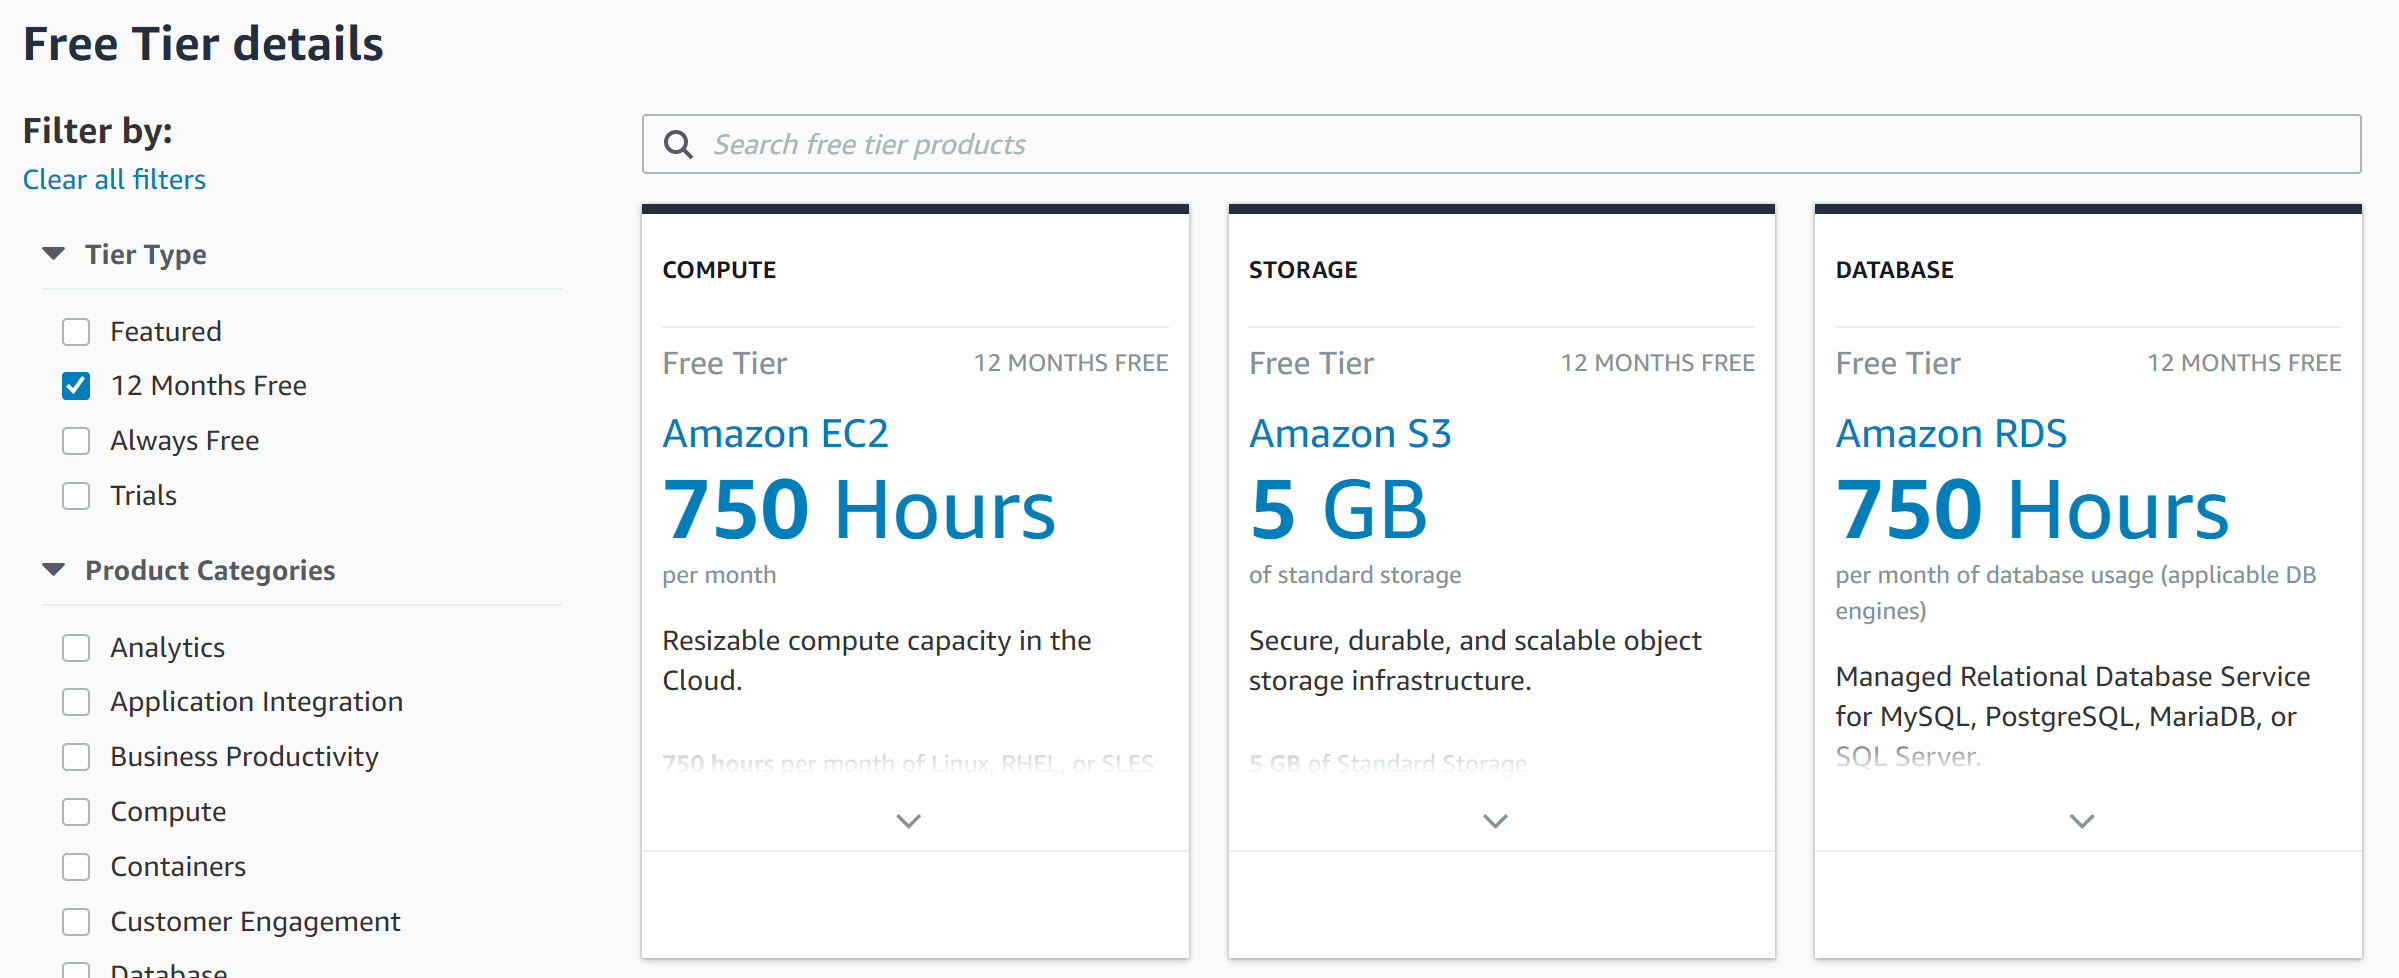Click the search magnifier icon
The width and height of the screenshot is (2399, 978).
[679, 144]
